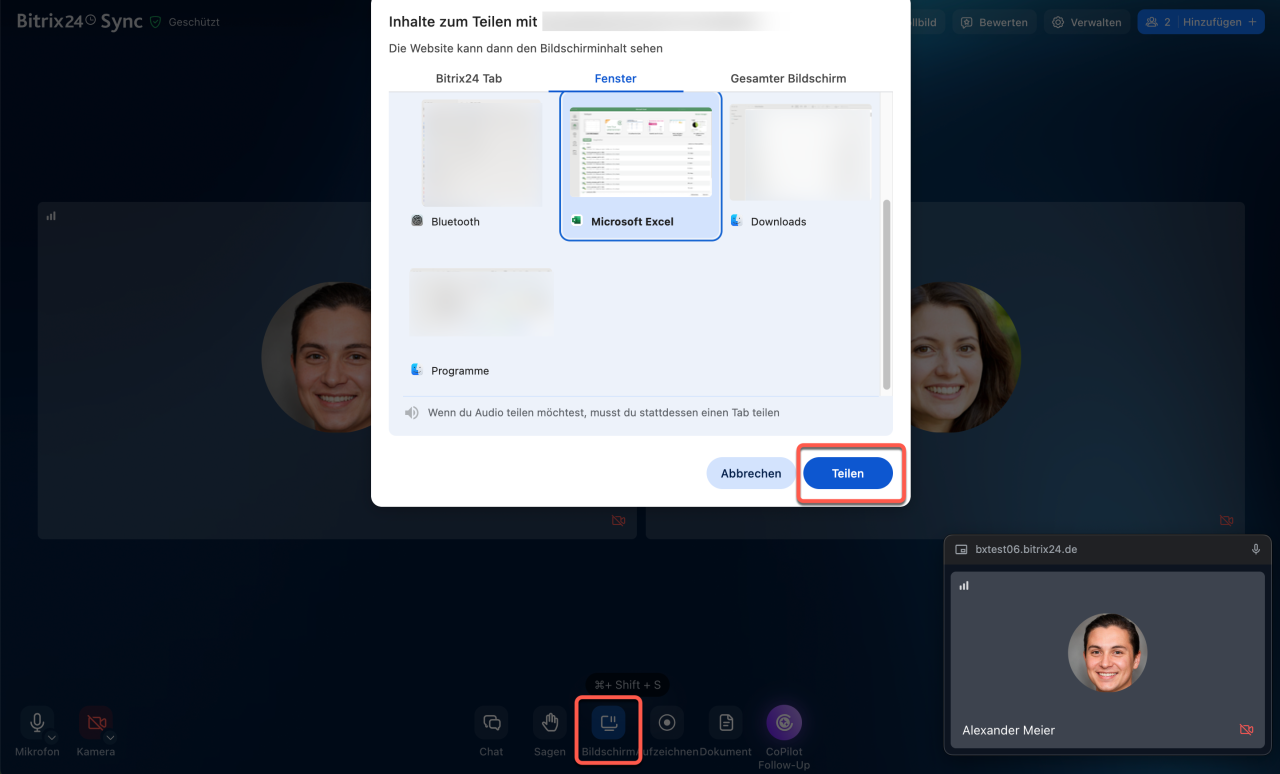Click the text "Die Website kann dann den Bildschirminhalt sehen"
1280x774 pixels.
526,48
